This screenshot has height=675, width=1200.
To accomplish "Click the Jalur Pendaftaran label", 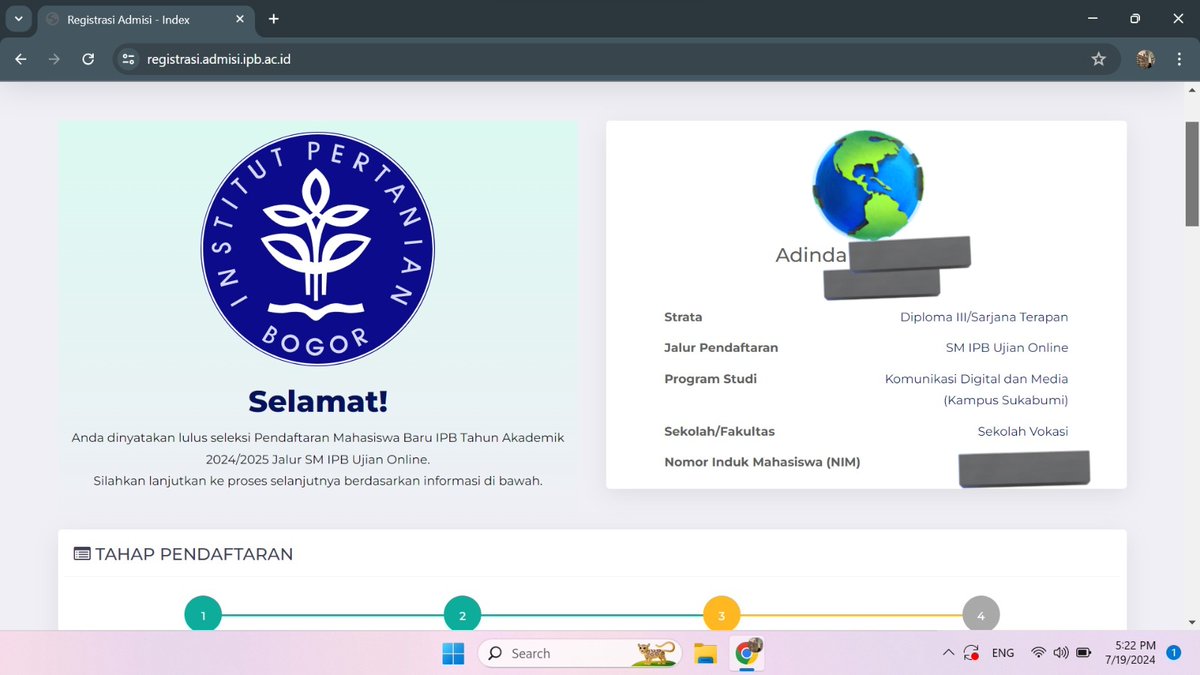I will [721, 348].
